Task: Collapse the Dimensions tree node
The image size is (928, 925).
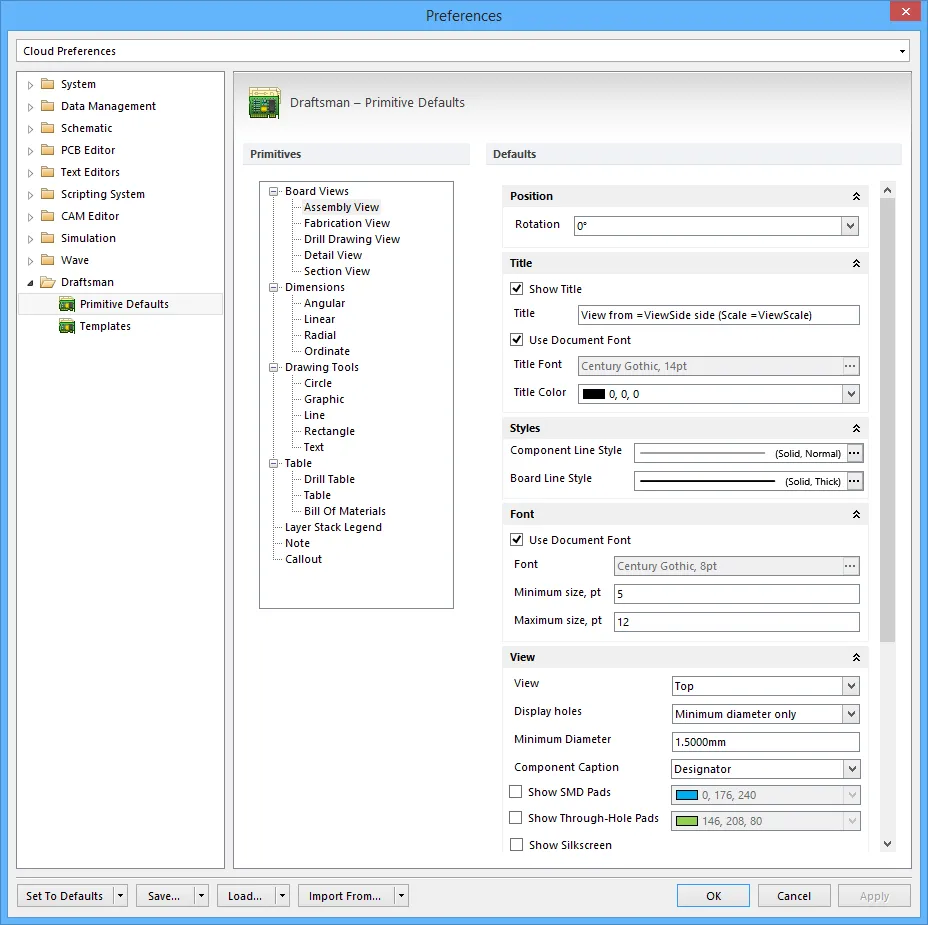Action: coord(273,287)
